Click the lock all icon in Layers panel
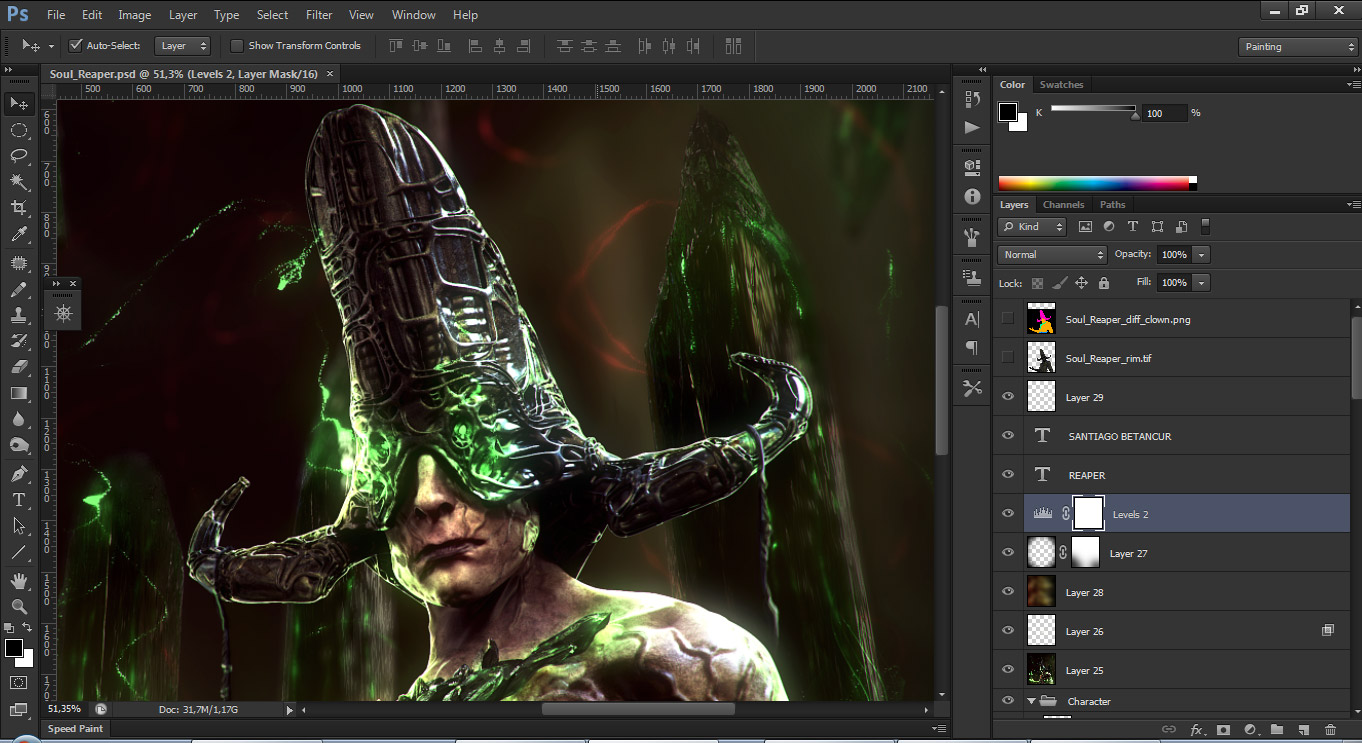The height and width of the screenshot is (743, 1362). coord(1104,283)
